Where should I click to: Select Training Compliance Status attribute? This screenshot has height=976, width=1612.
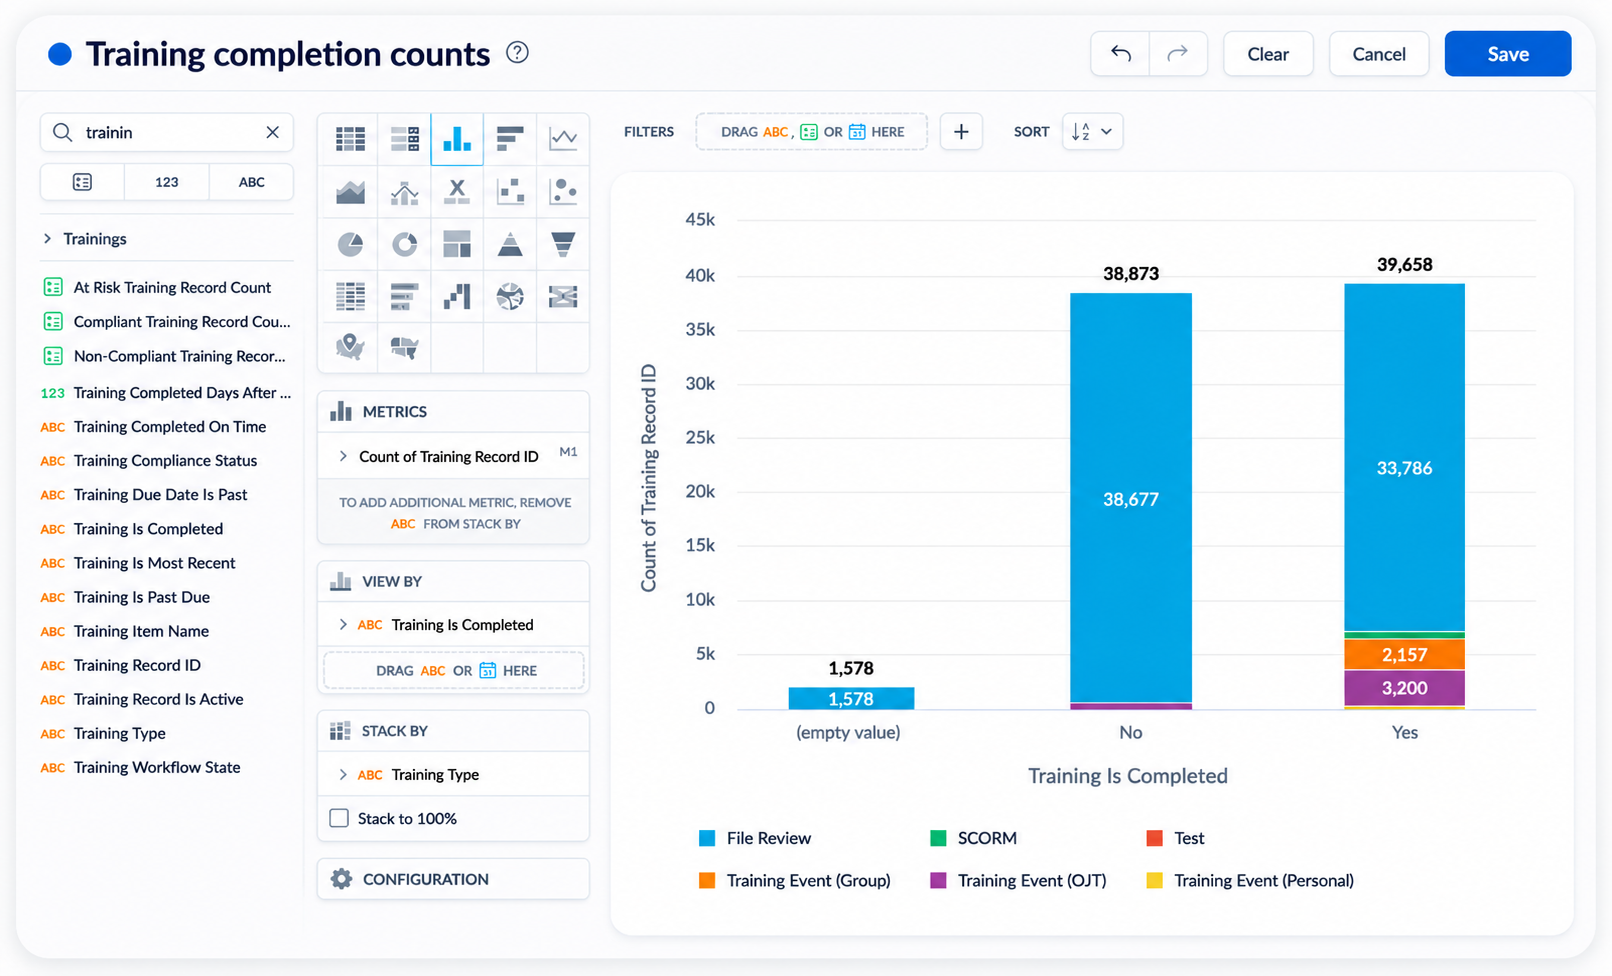pyautogui.click(x=166, y=461)
